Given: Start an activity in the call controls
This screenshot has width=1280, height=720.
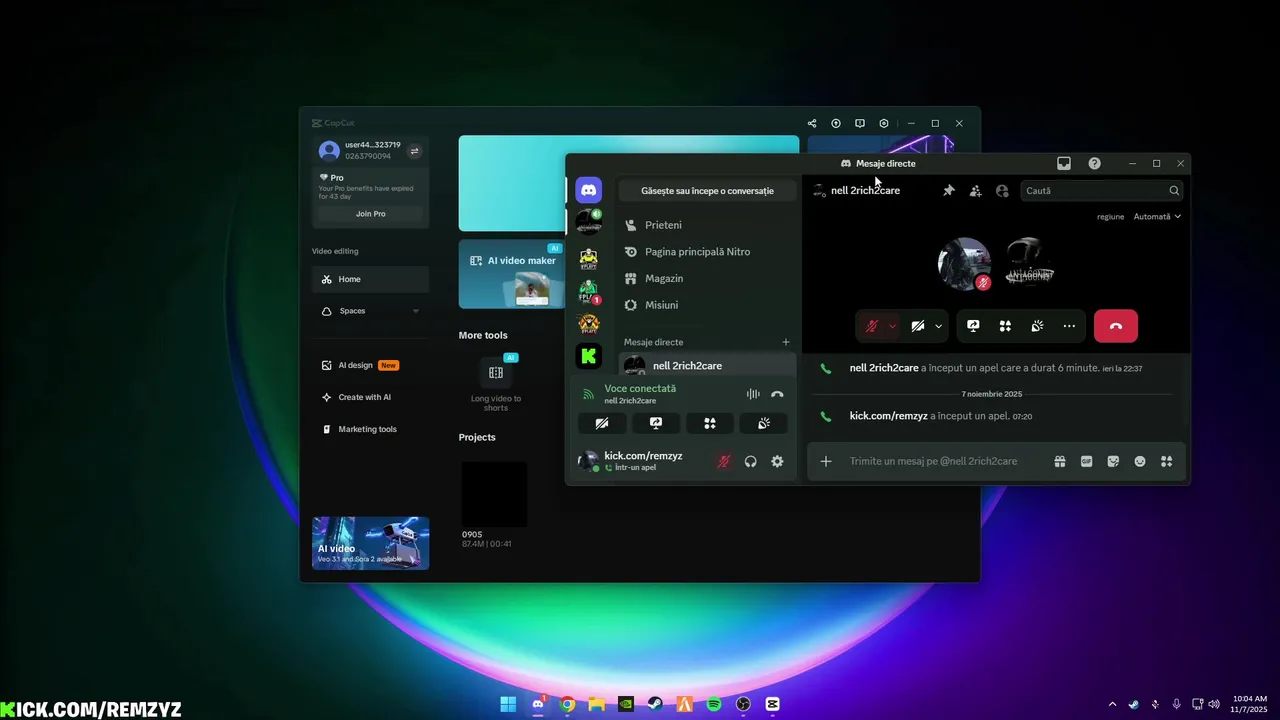Looking at the screenshot, I should pyautogui.click(x=1005, y=326).
